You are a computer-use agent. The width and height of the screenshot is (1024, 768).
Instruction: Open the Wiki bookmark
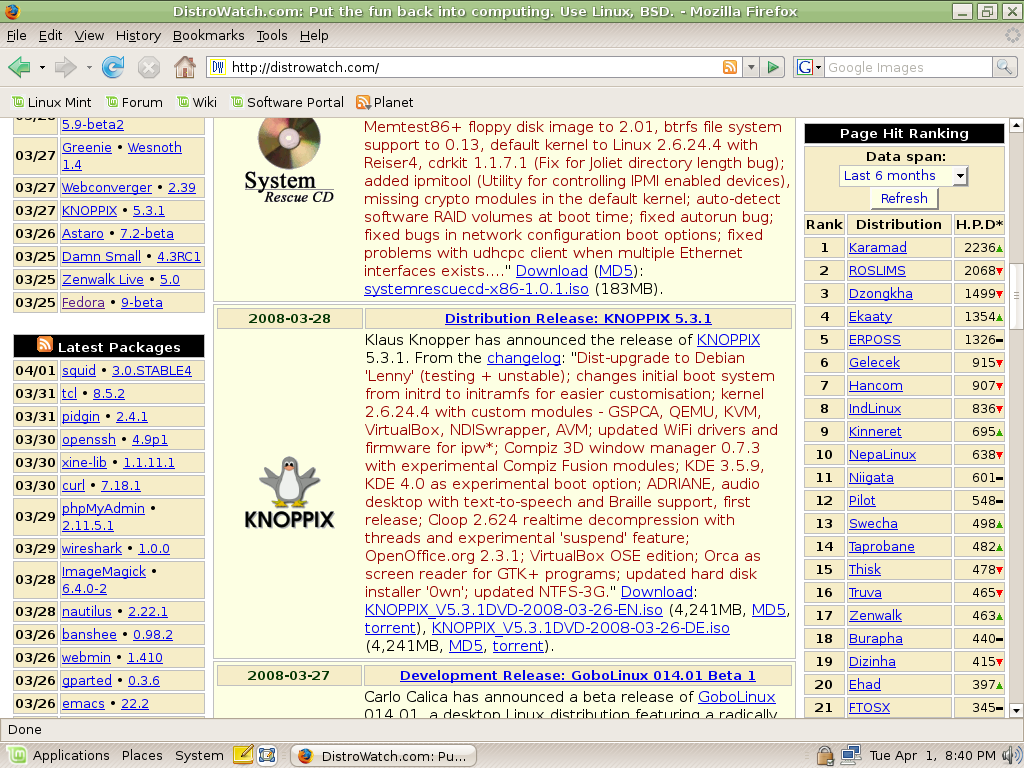197,103
